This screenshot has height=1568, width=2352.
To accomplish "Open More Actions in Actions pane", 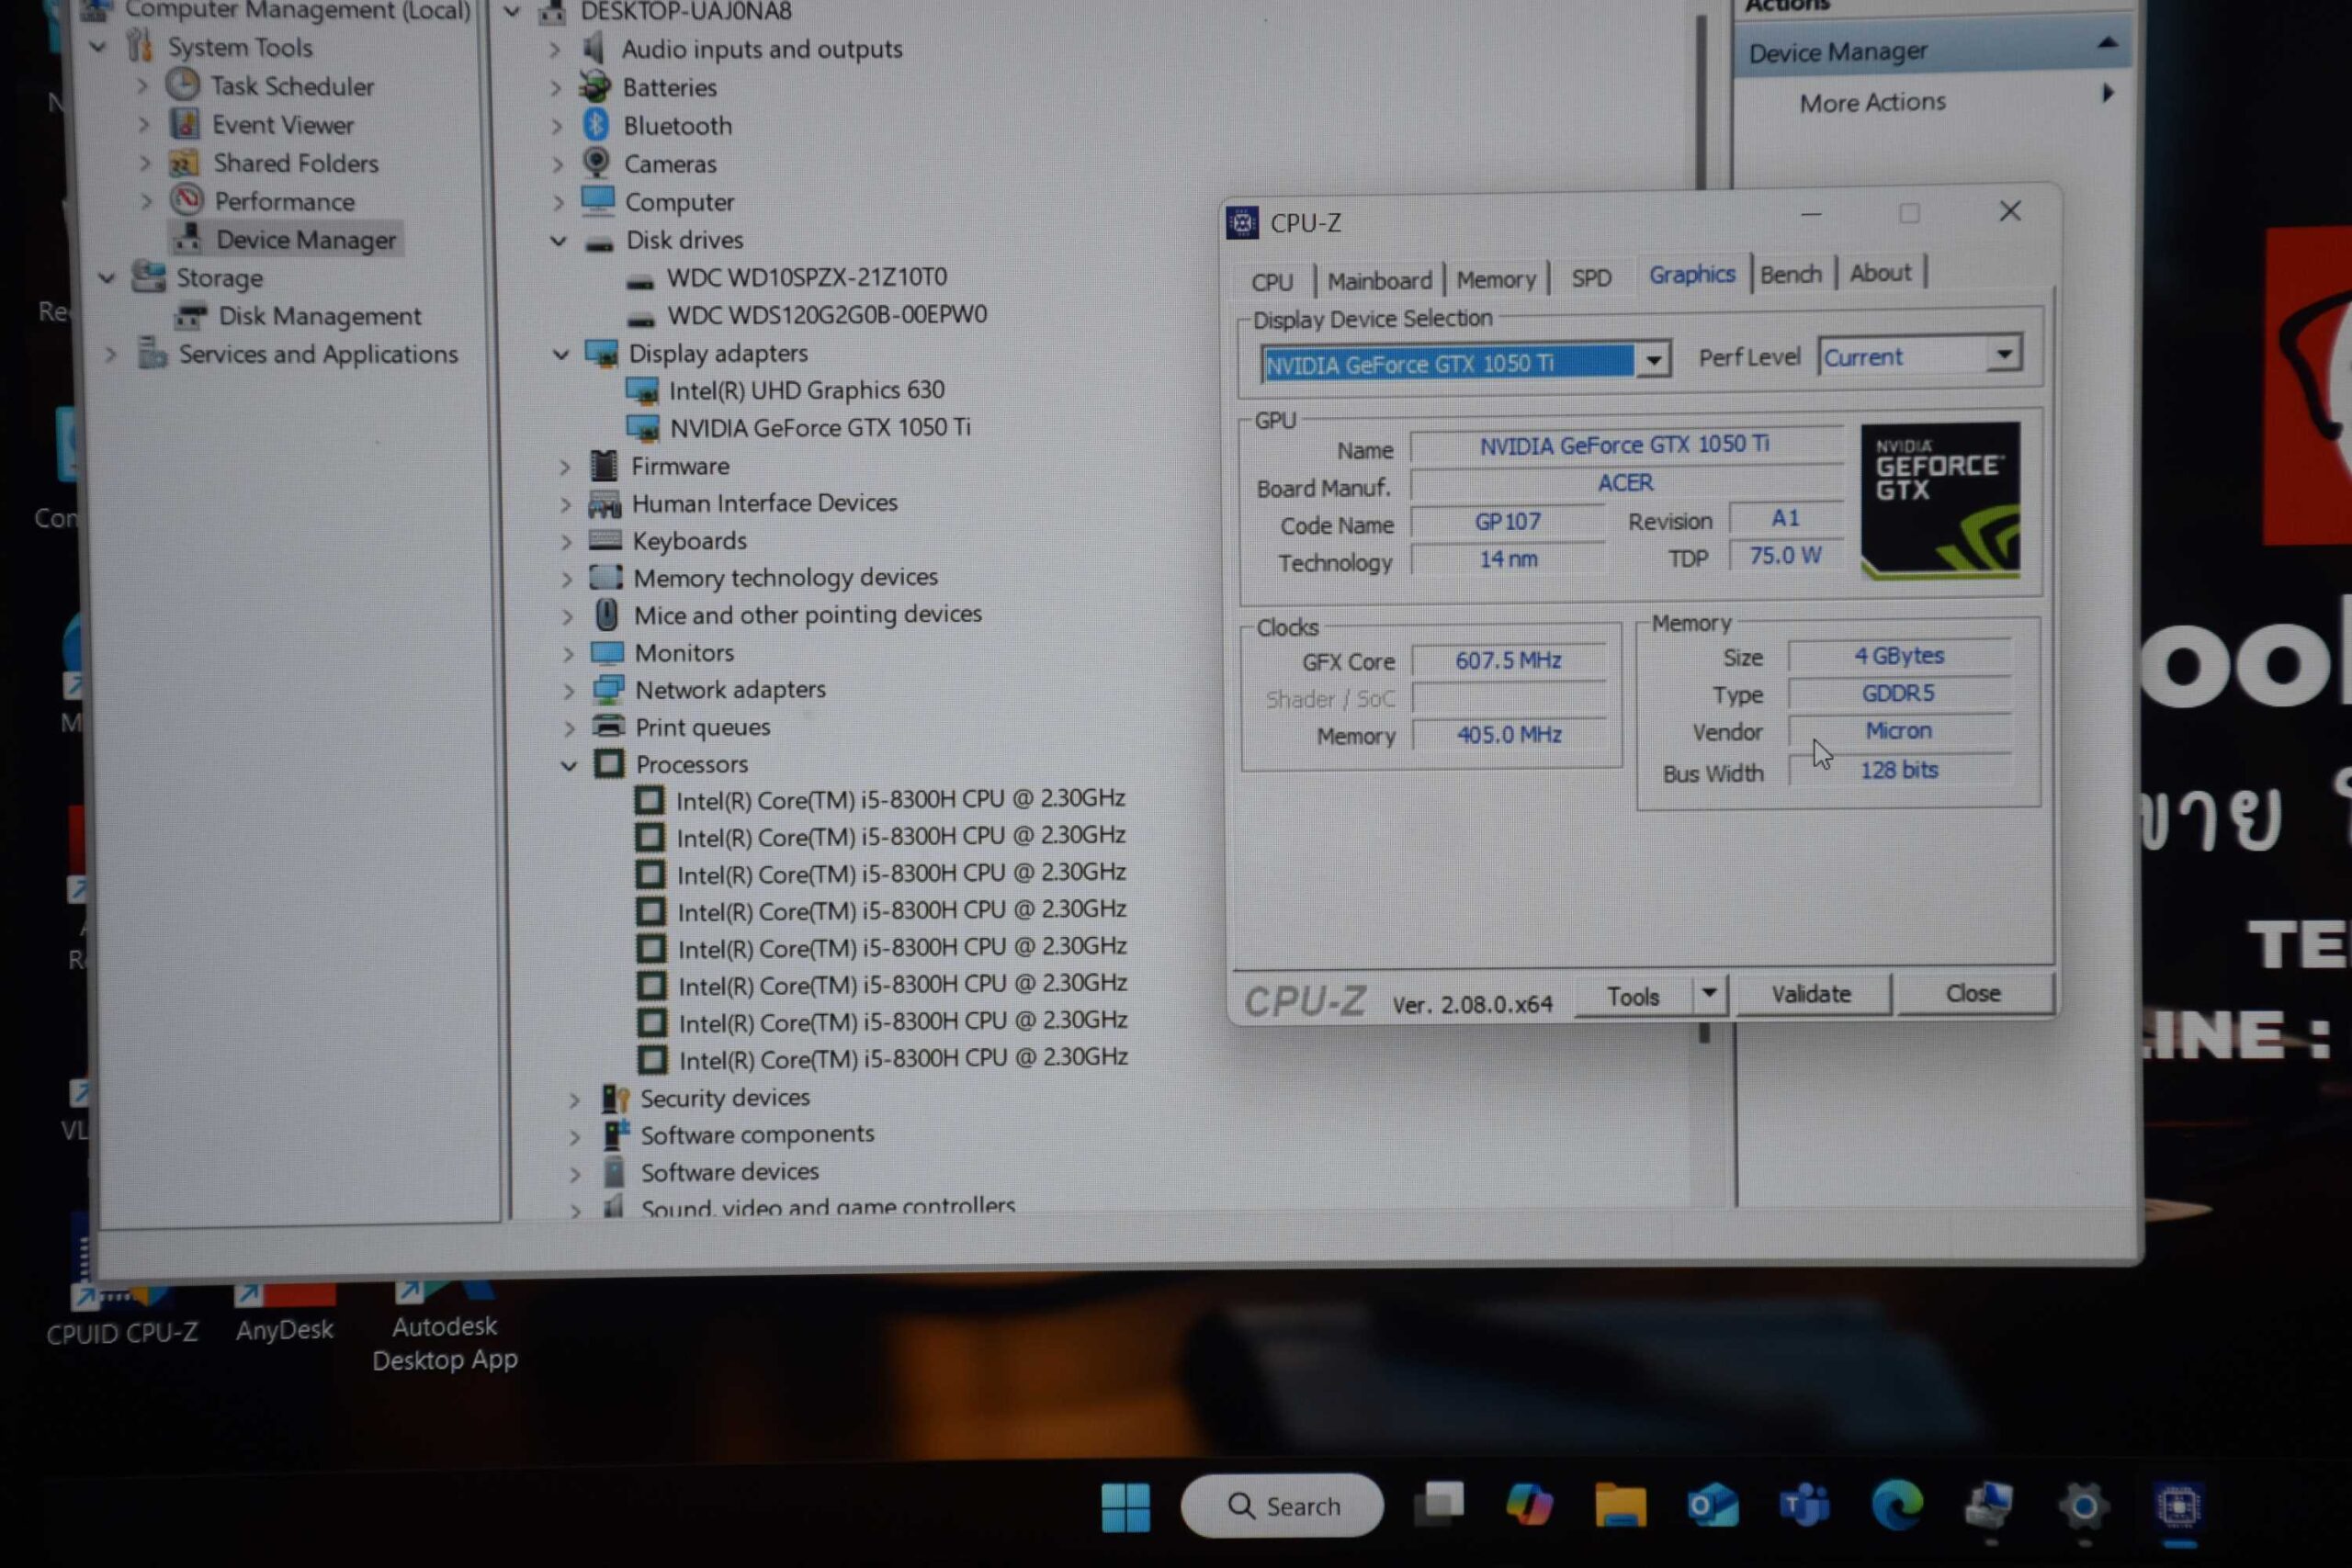I will coord(1872,102).
